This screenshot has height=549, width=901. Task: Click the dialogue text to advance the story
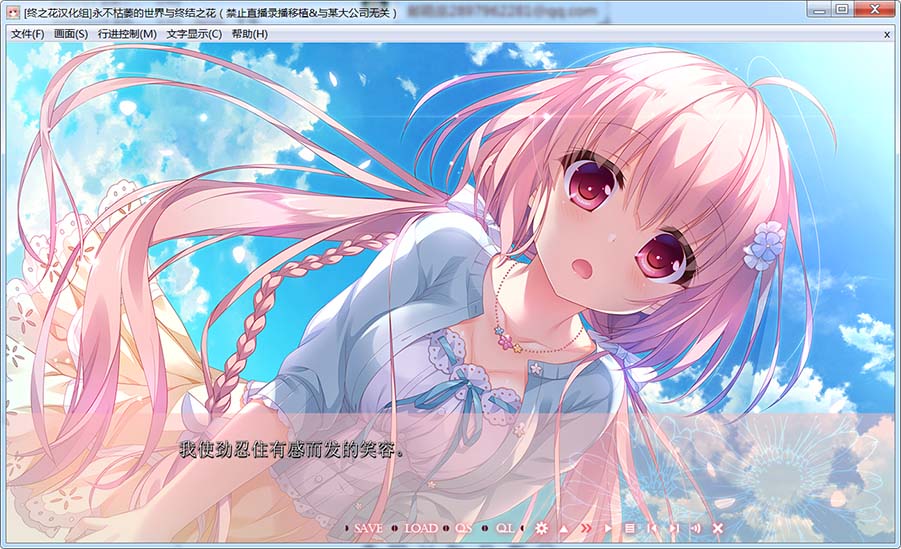tap(291, 449)
